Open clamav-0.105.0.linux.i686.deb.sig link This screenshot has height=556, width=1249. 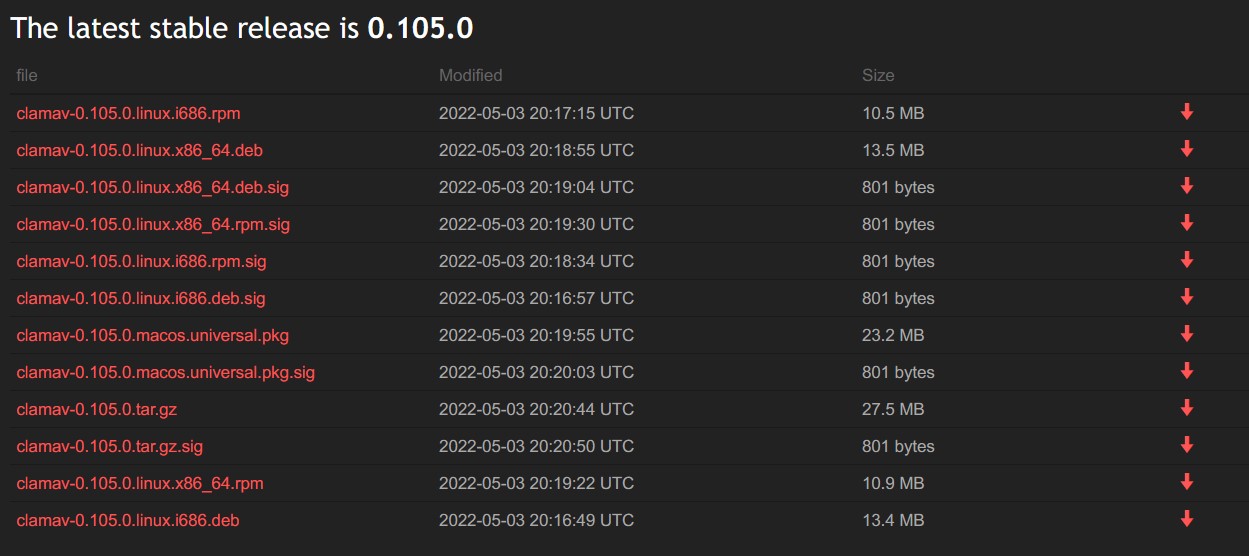(x=141, y=298)
